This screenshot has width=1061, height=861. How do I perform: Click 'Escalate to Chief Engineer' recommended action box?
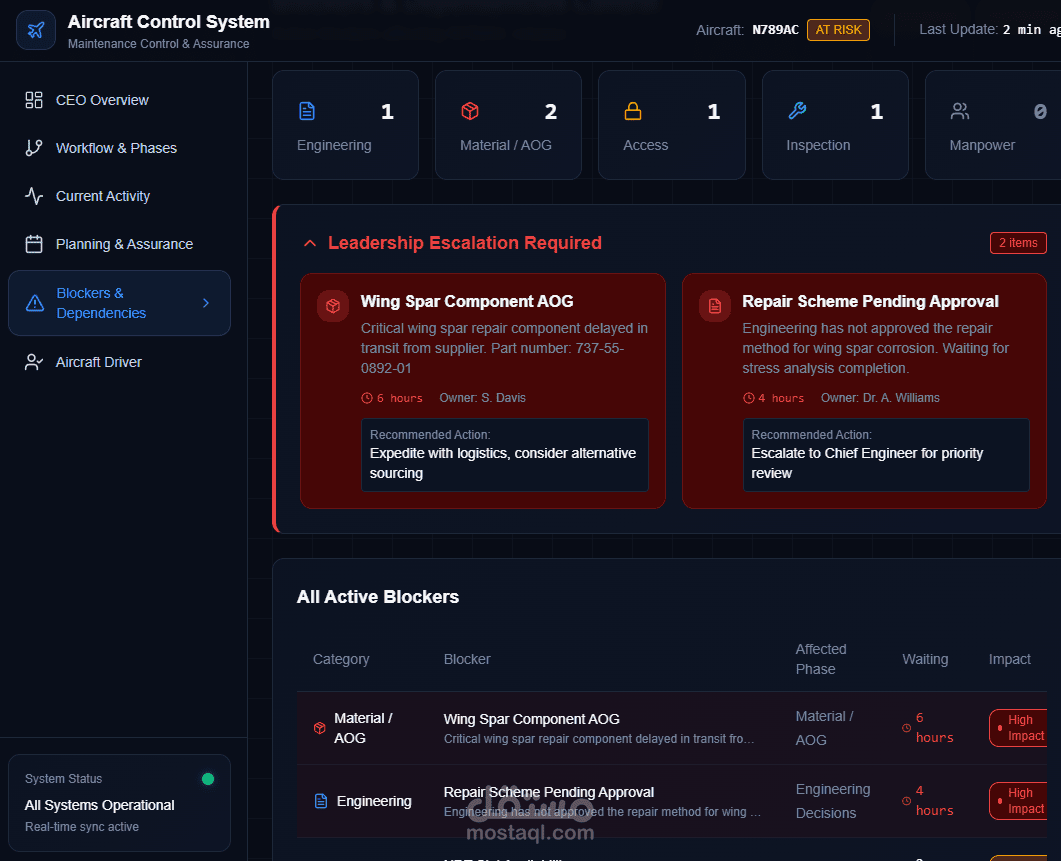(x=886, y=455)
